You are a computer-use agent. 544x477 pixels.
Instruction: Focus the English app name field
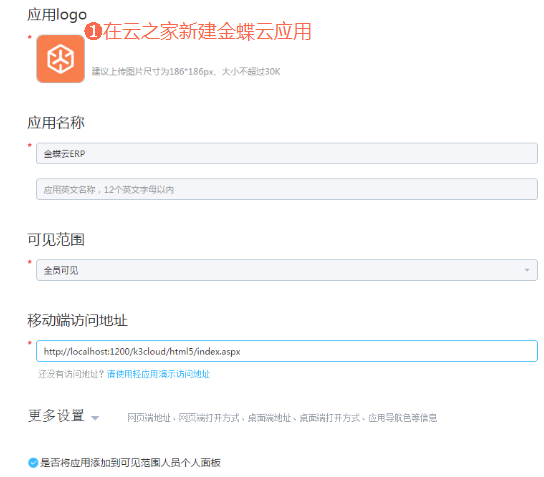287,189
